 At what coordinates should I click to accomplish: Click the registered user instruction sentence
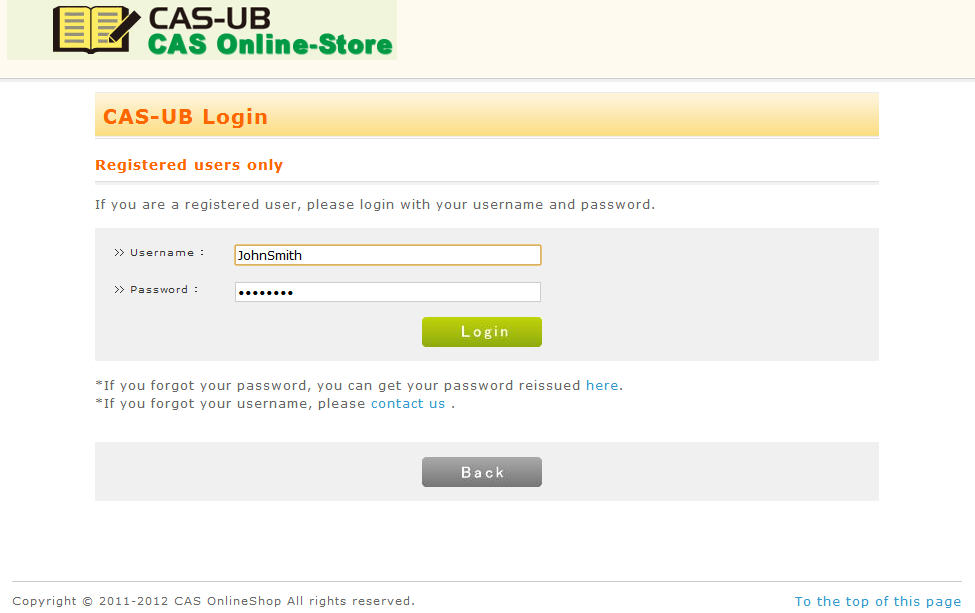click(x=375, y=205)
